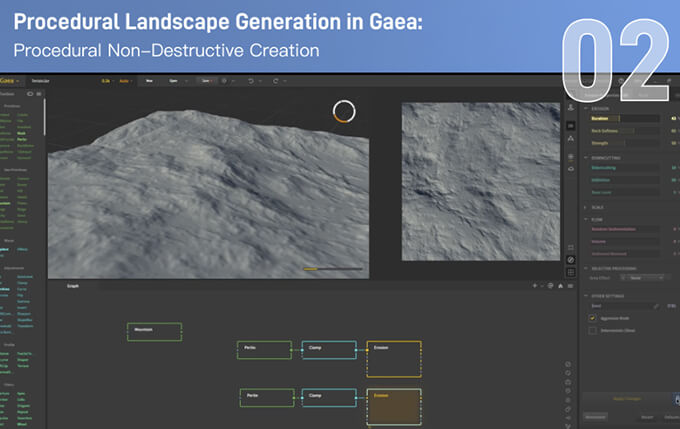680x429 pixels.
Task: Click the grid icon in side strip
Action: click(571, 272)
